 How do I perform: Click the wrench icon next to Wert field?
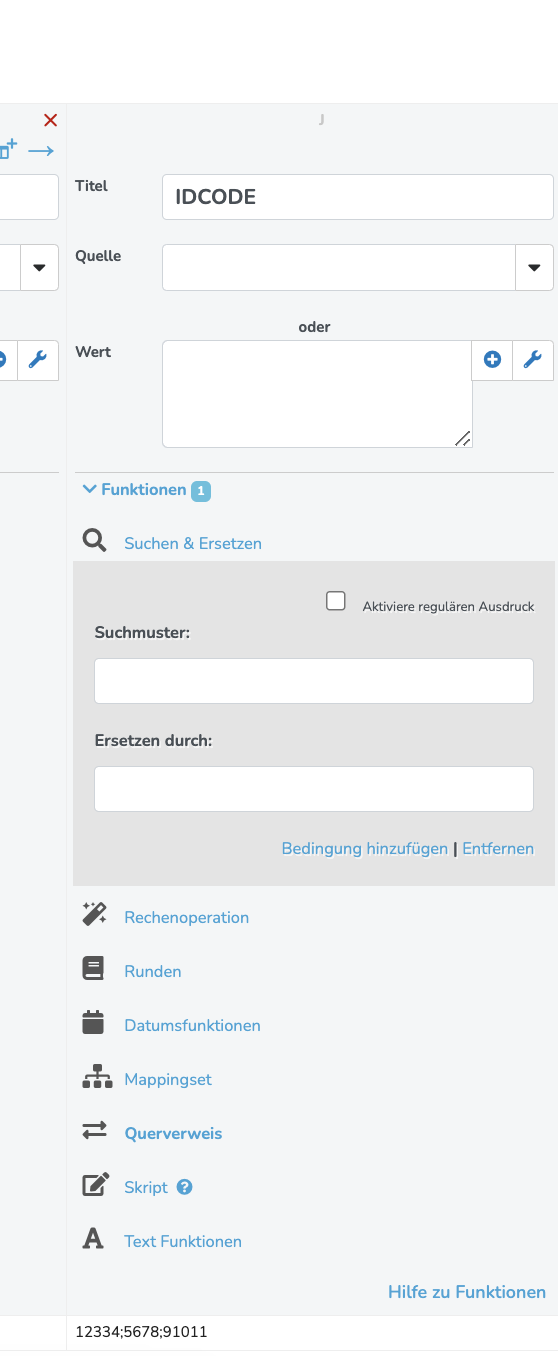pyautogui.click(x=533, y=360)
